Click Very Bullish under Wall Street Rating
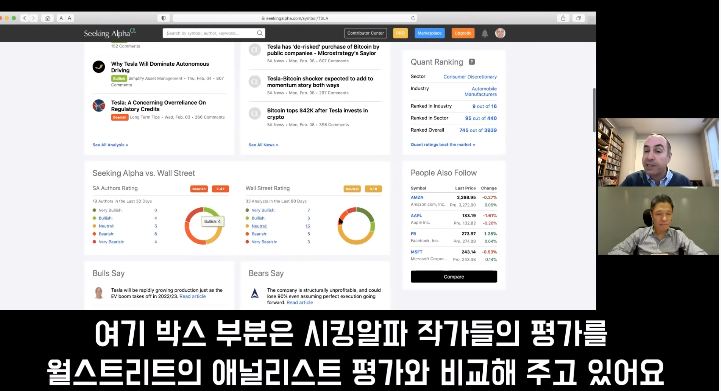721x391 pixels. 263,210
